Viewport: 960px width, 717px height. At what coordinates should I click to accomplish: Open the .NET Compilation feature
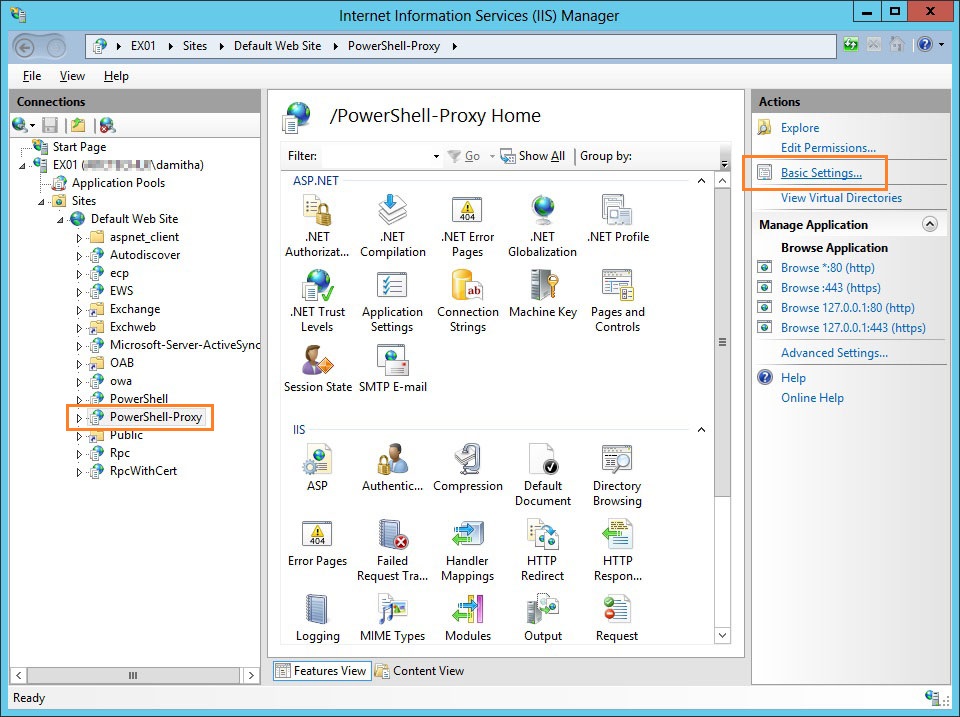[392, 225]
